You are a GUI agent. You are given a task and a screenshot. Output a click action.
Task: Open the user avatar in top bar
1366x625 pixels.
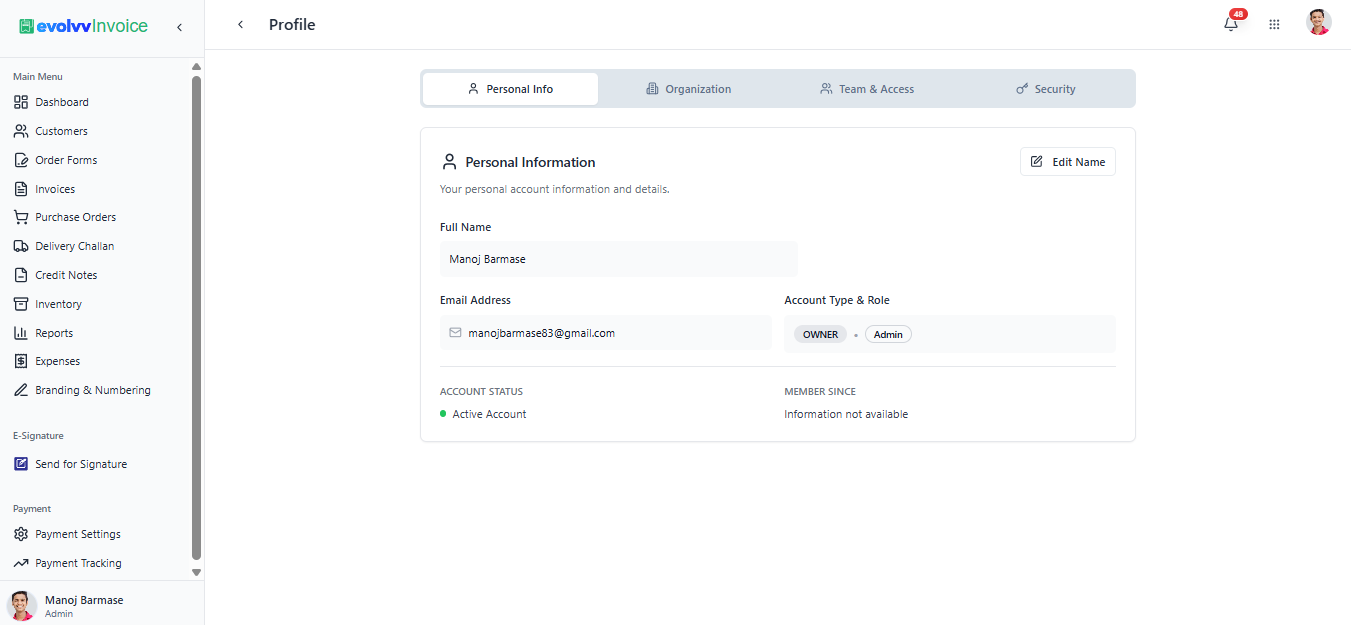(1319, 23)
